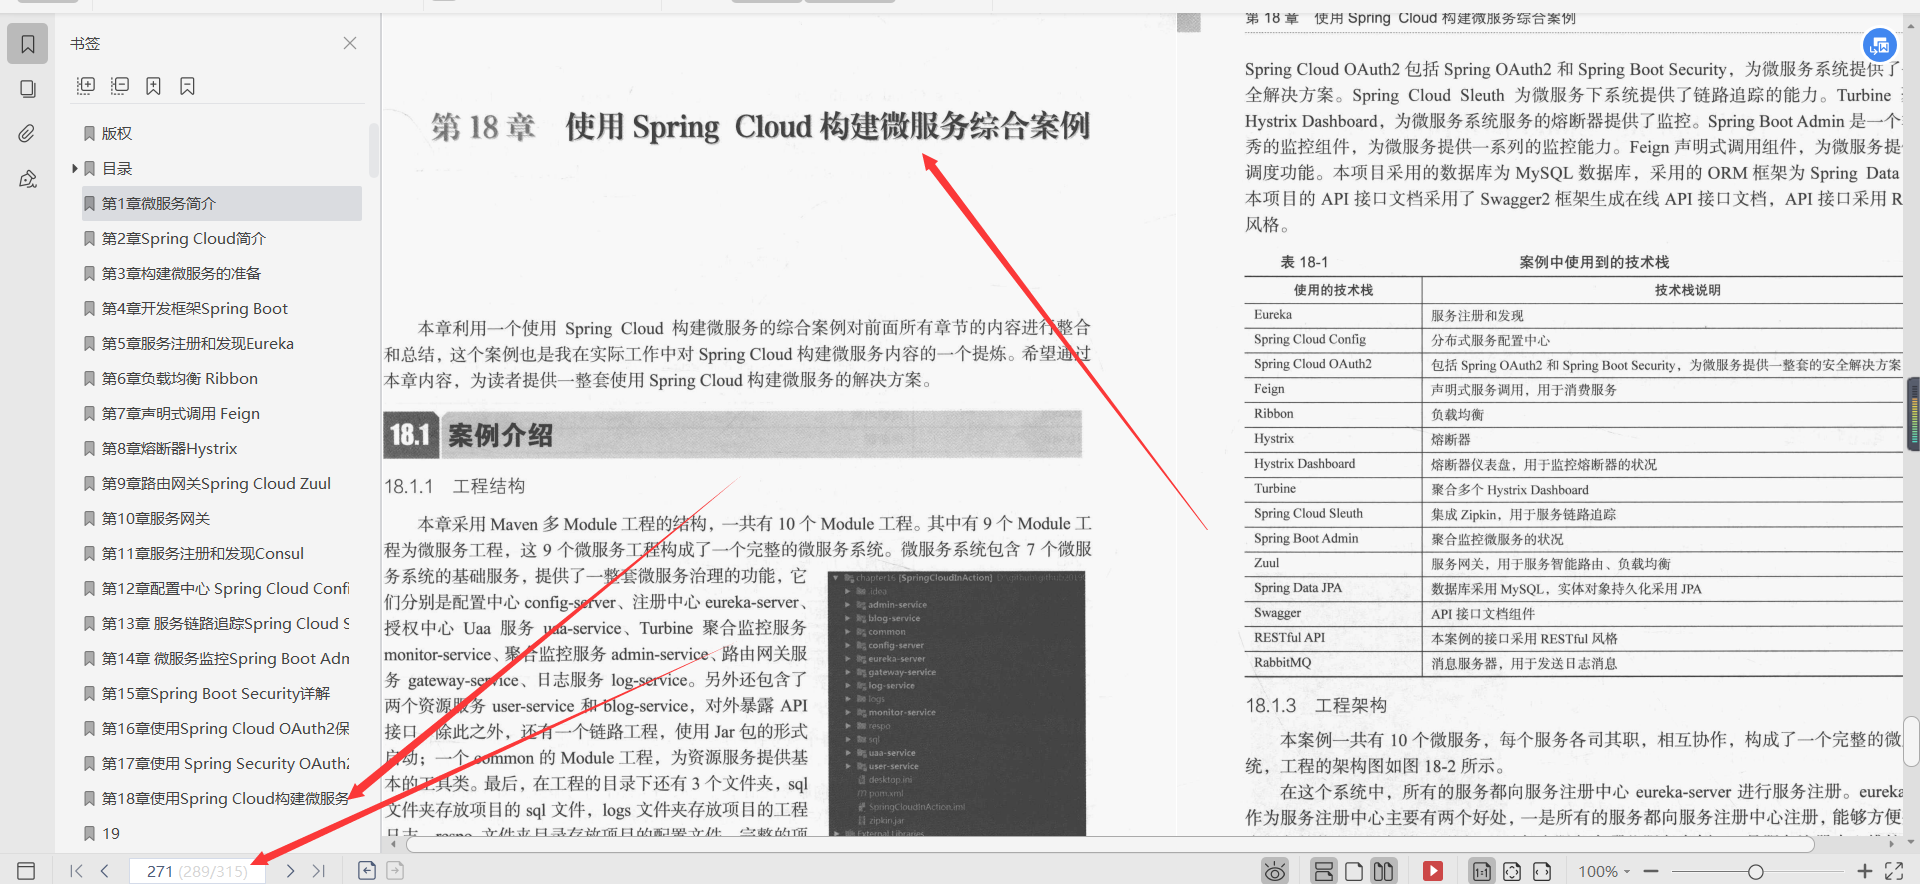
Task: Open bookmark 第15章Spring Boot Security详解
Action: (x=216, y=693)
